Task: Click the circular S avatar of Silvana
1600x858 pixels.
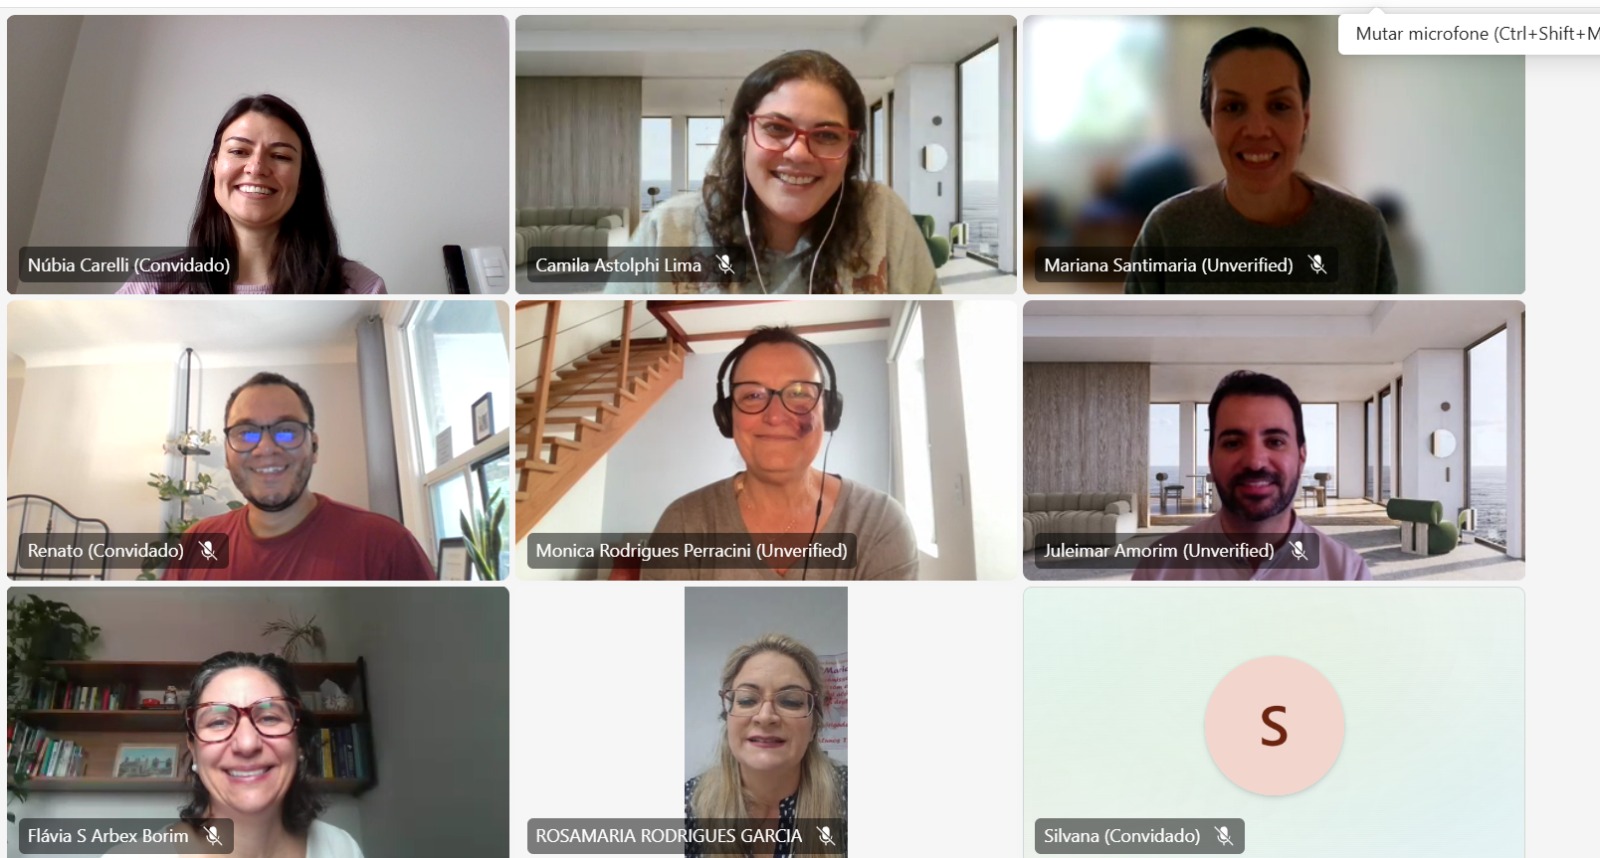Action: (x=1274, y=725)
